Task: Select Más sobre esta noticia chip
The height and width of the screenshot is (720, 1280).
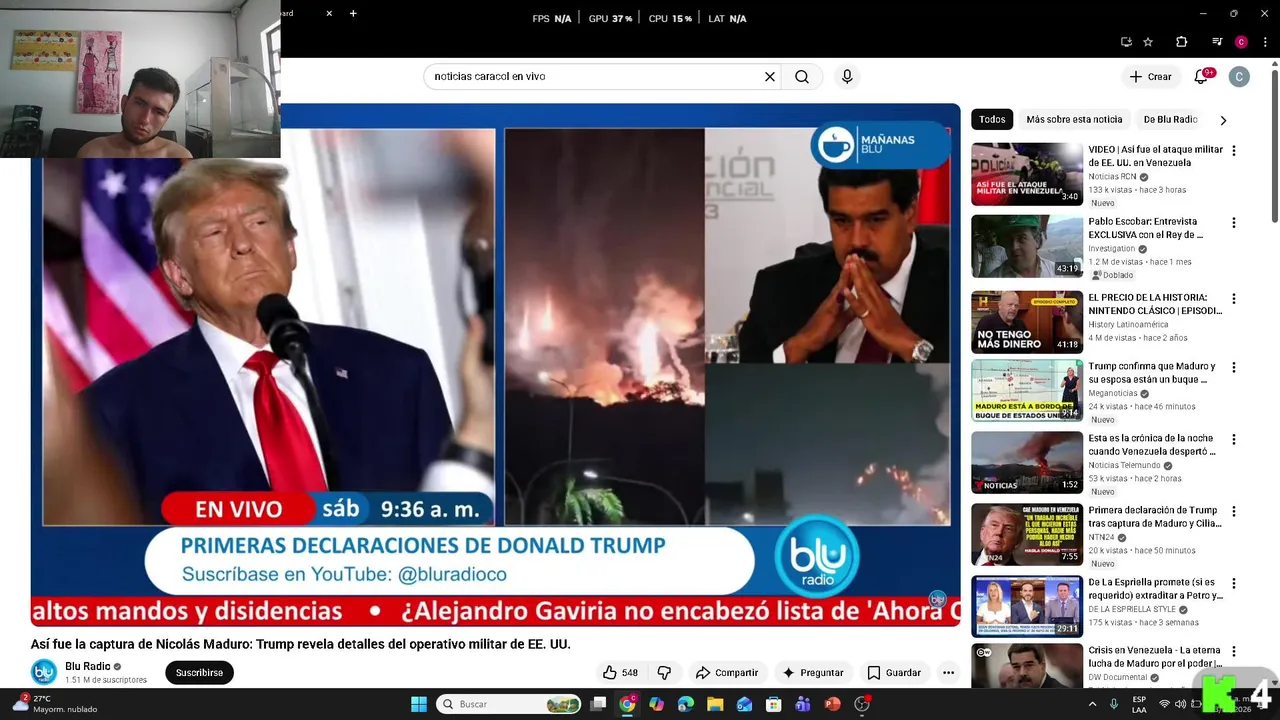Action: pos(1074,119)
